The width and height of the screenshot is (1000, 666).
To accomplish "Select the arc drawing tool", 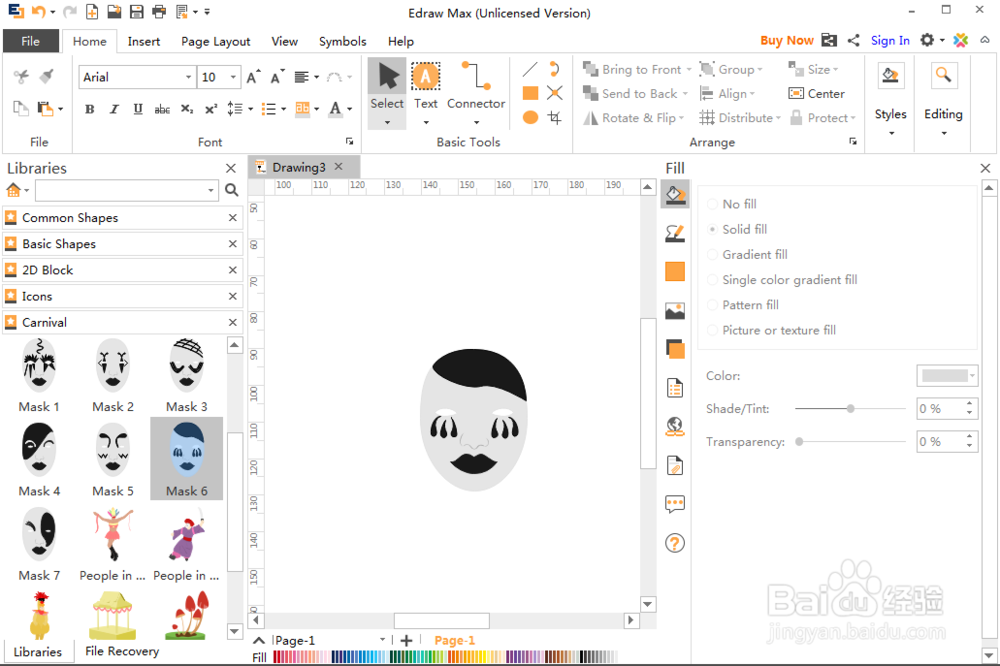I will 554,69.
